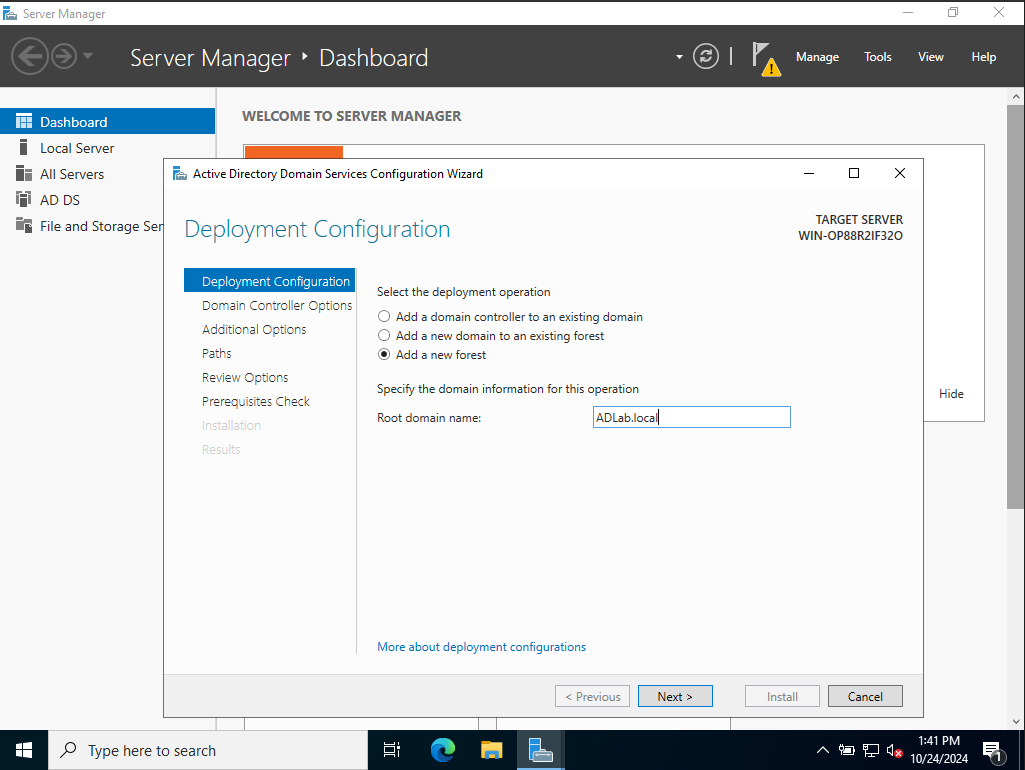
Task: Open the notifications flag with warning
Action: 766,59
